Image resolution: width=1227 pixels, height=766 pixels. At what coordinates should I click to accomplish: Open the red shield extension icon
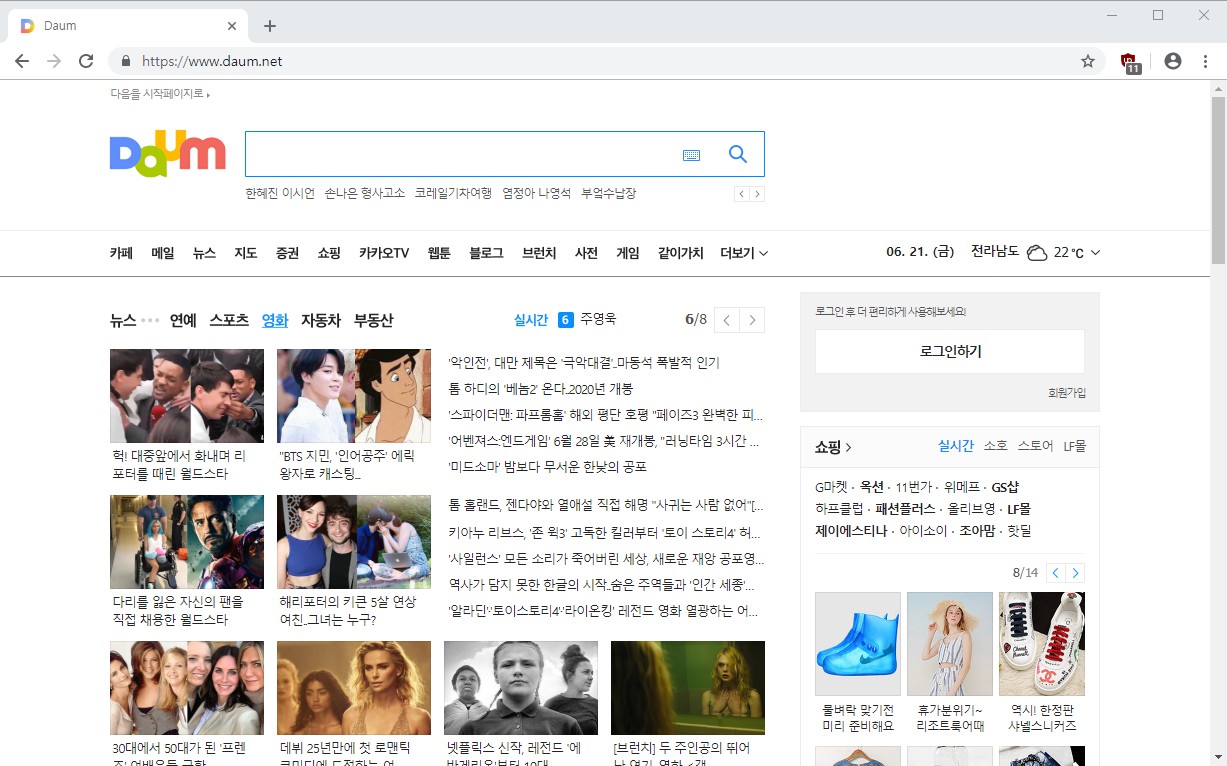pos(1131,62)
